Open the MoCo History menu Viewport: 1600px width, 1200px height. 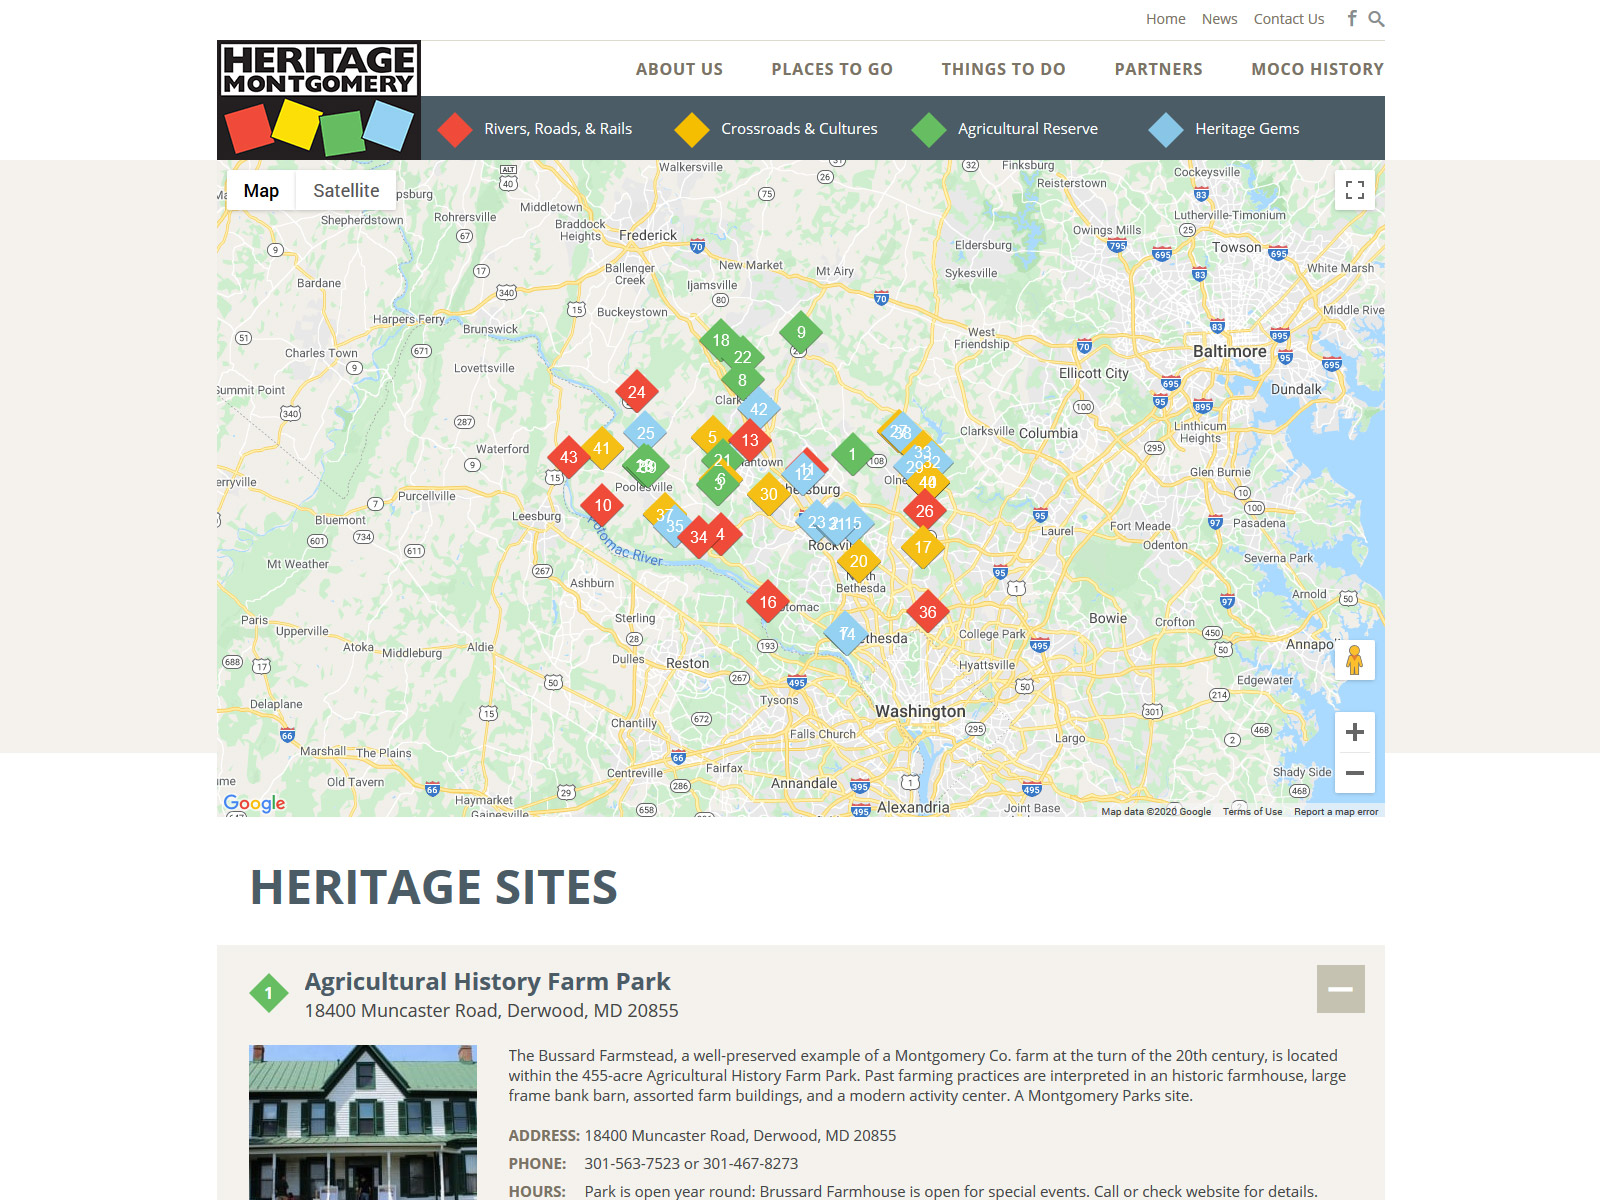[x=1318, y=69]
